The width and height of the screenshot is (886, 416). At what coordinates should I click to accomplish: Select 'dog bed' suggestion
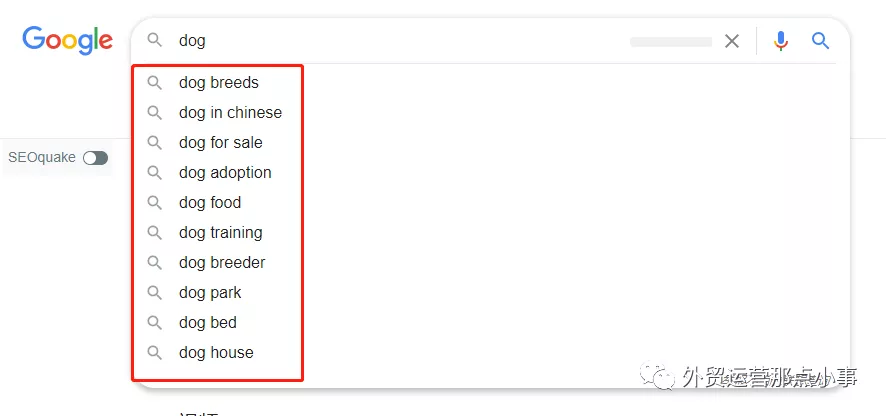point(208,323)
